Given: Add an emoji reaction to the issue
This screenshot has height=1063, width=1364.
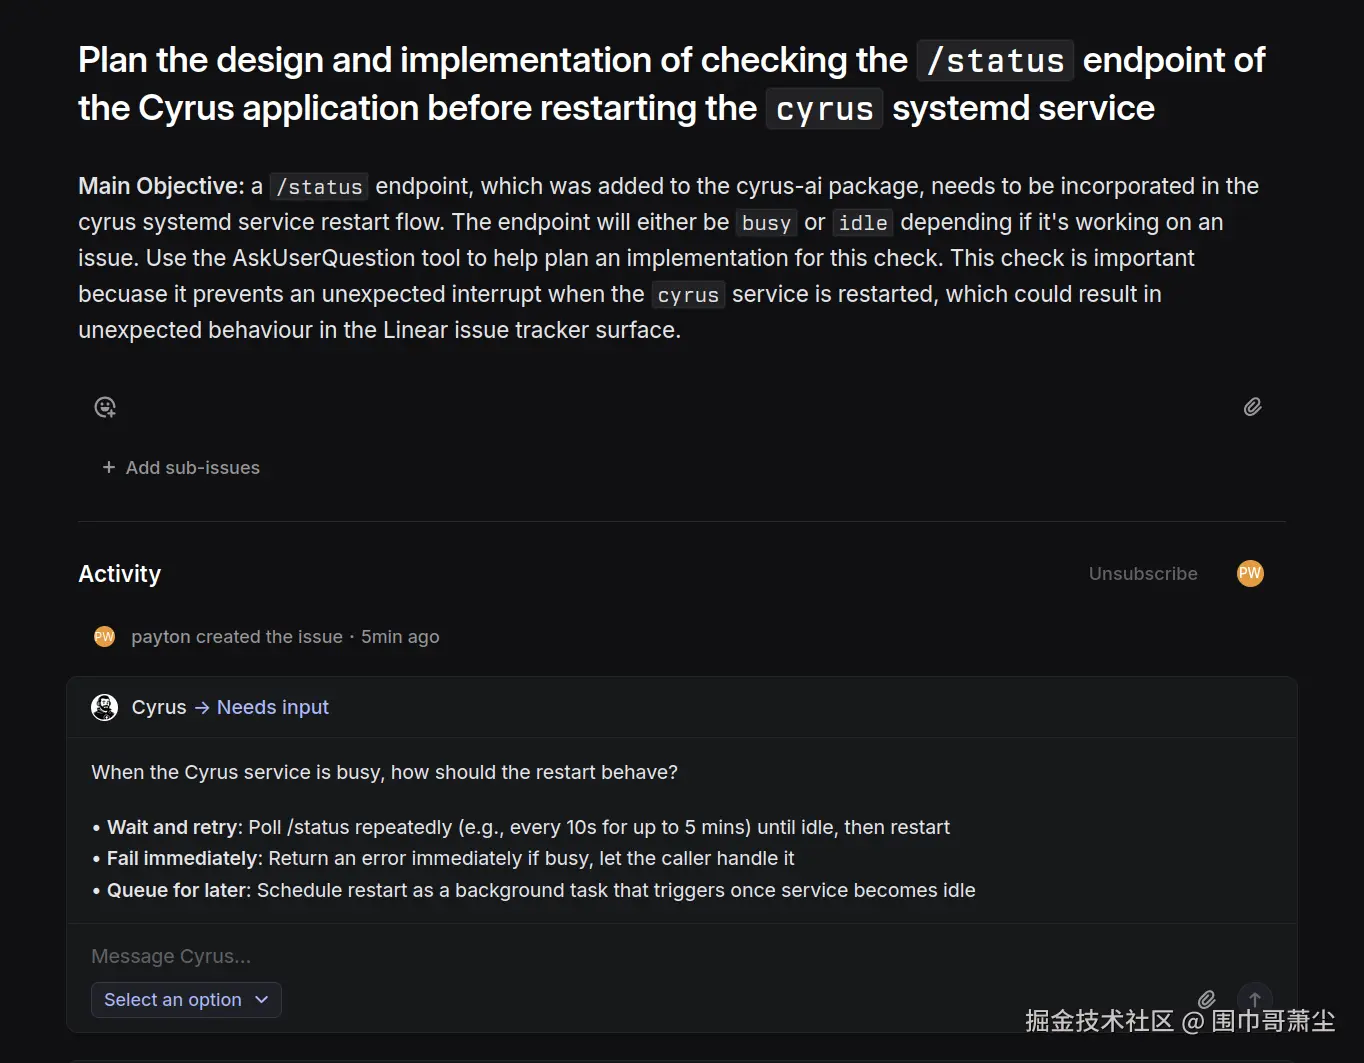Looking at the screenshot, I should click(105, 407).
